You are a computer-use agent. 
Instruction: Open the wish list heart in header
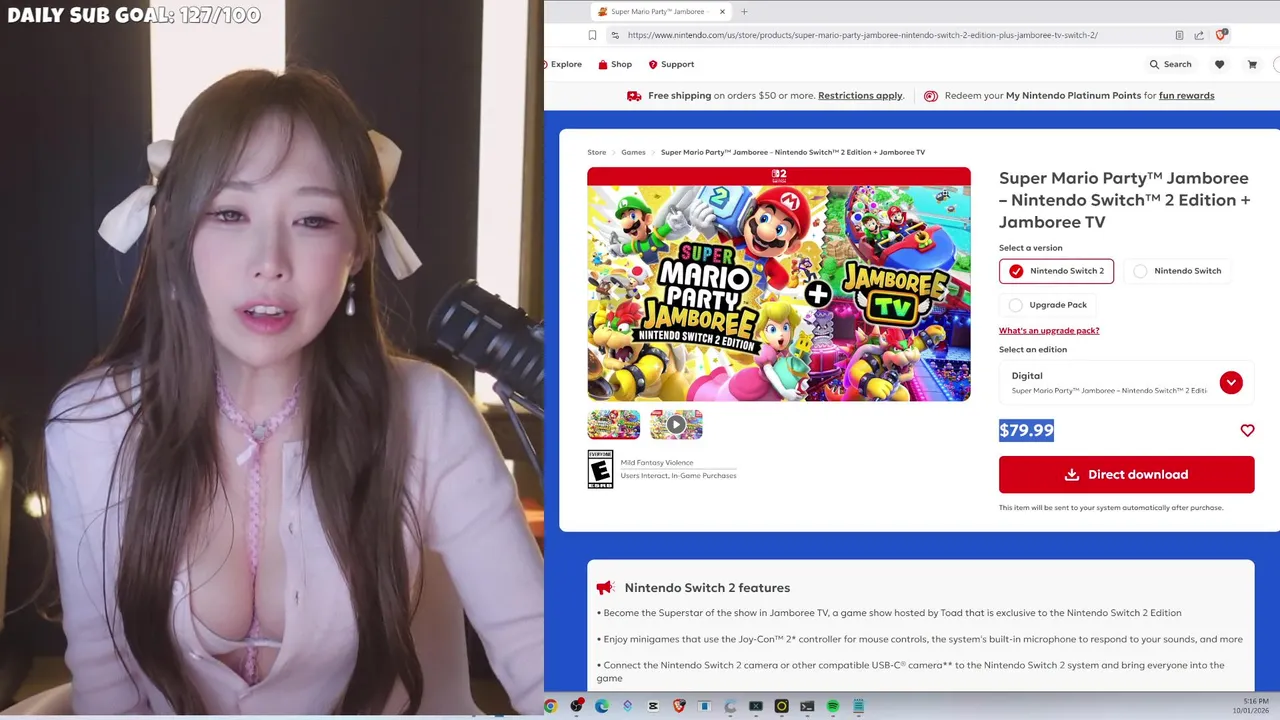(x=1219, y=64)
